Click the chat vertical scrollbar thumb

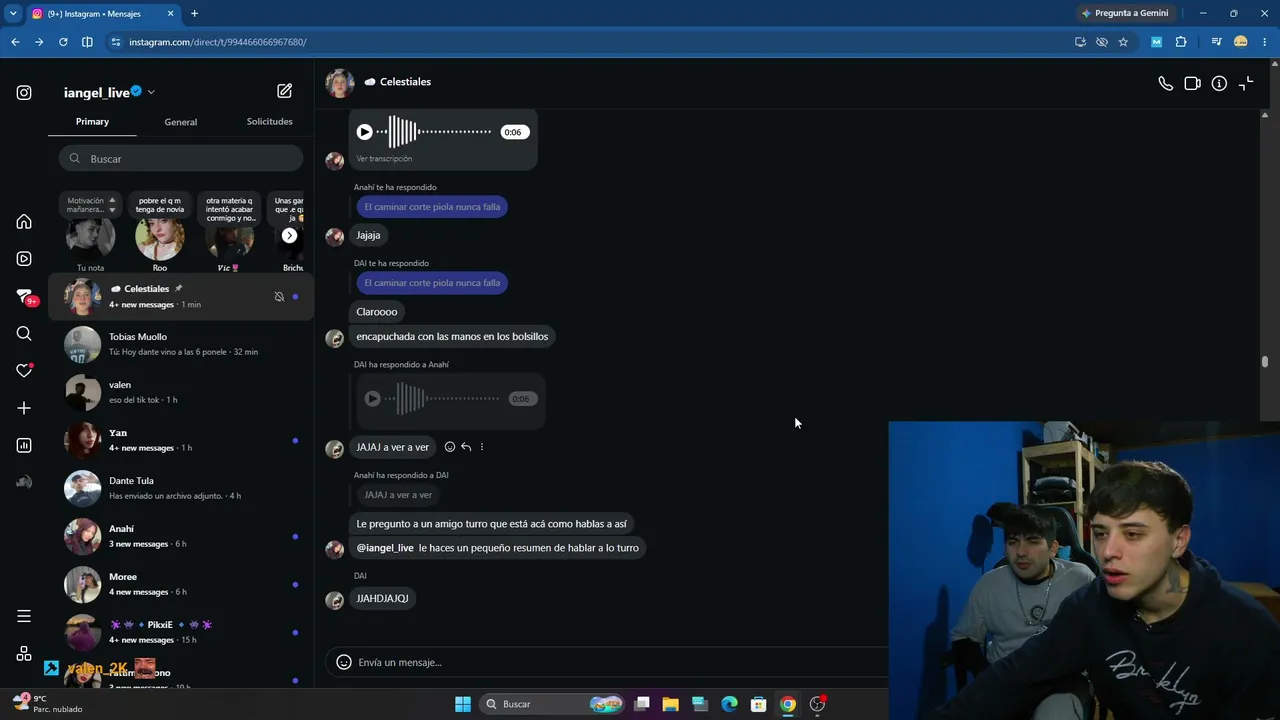click(1265, 362)
